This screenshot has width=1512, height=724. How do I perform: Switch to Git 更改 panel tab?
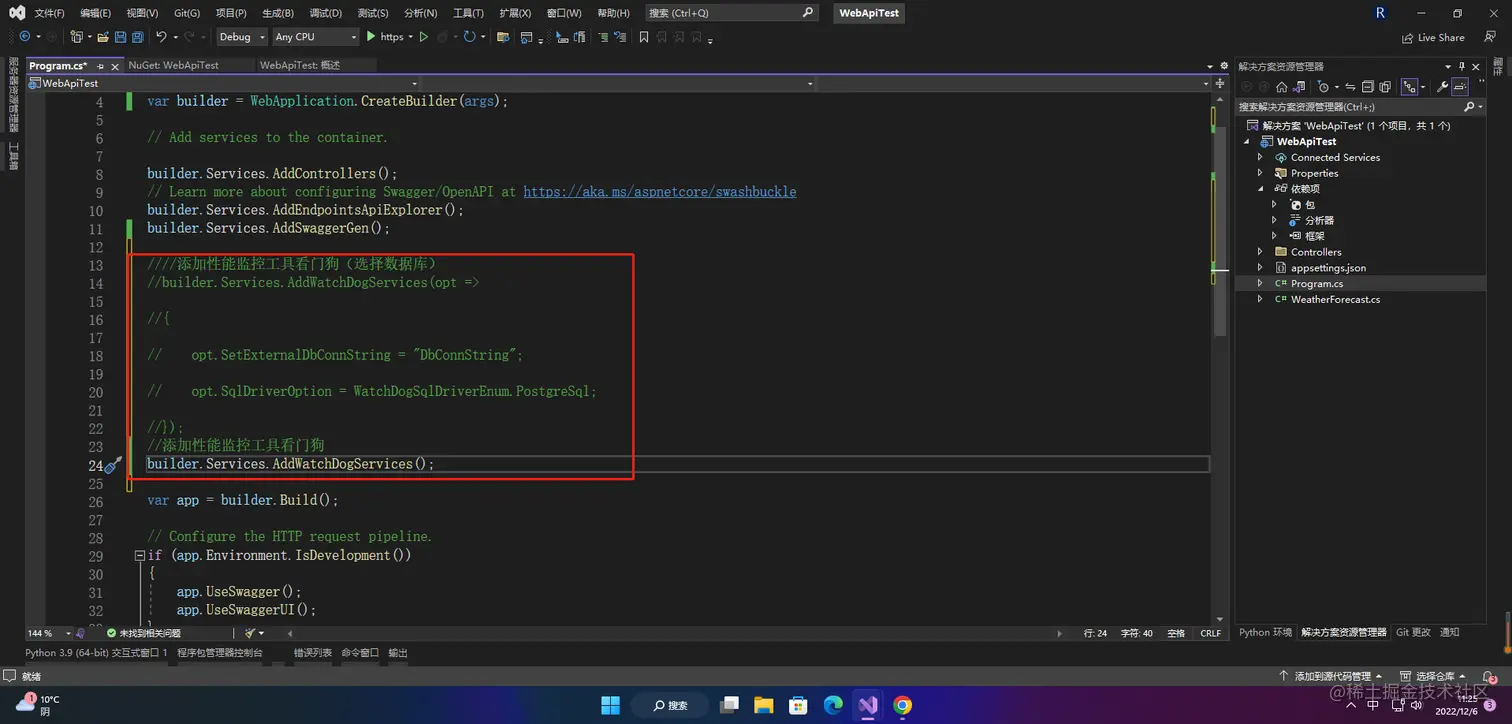pos(1413,632)
